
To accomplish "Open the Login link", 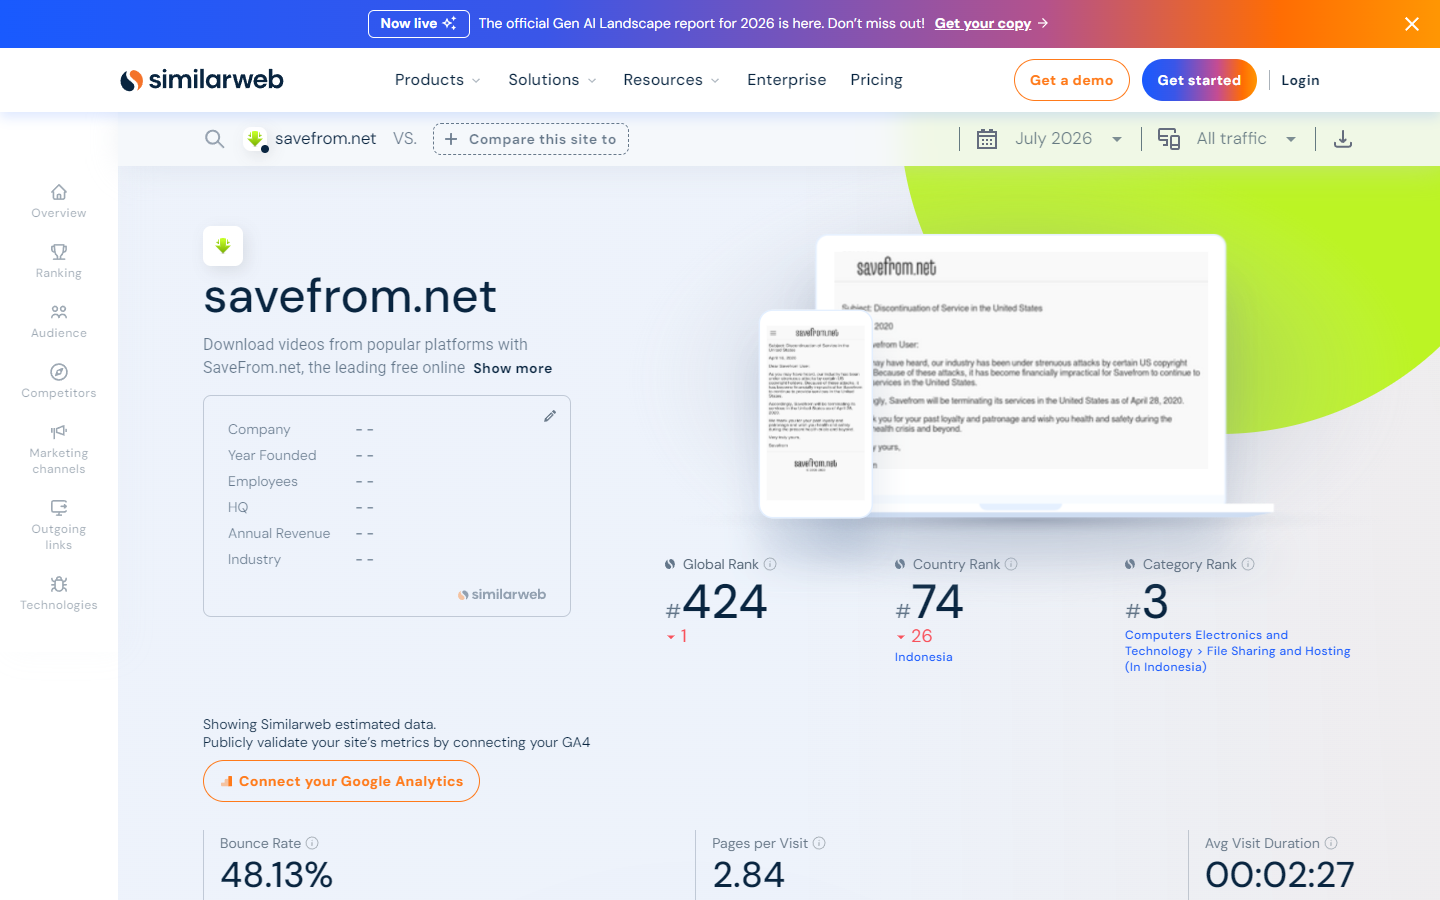I will coord(1300,80).
